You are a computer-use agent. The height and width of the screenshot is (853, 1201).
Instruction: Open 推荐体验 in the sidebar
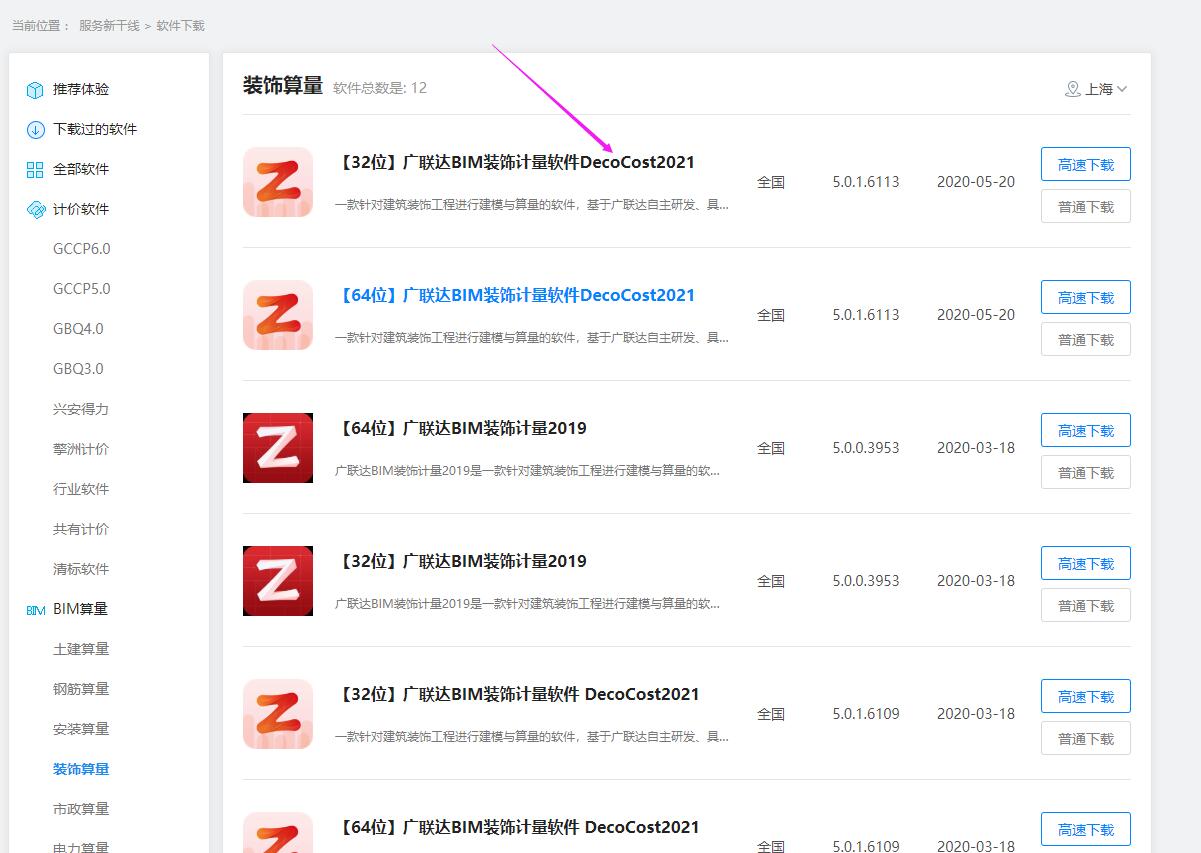[x=81, y=90]
